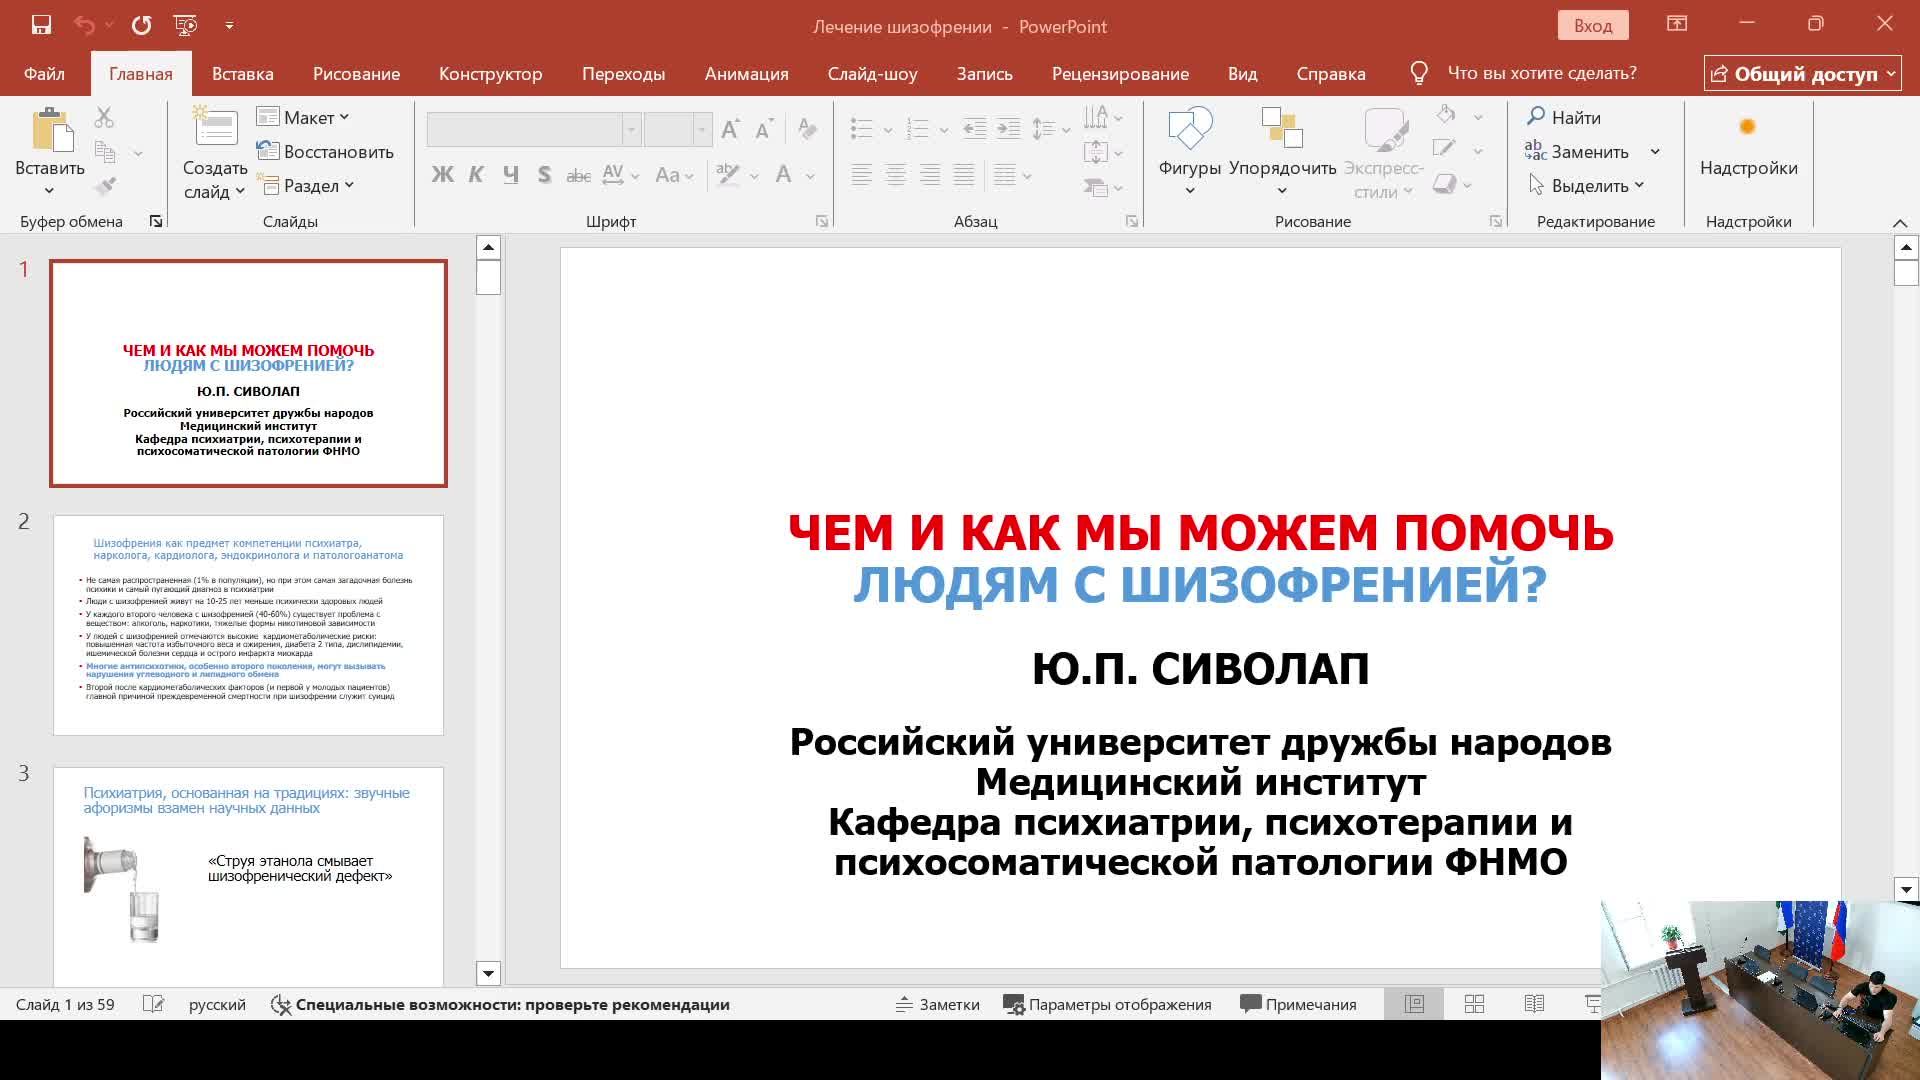Click the Increase Font Size icon

point(730,128)
